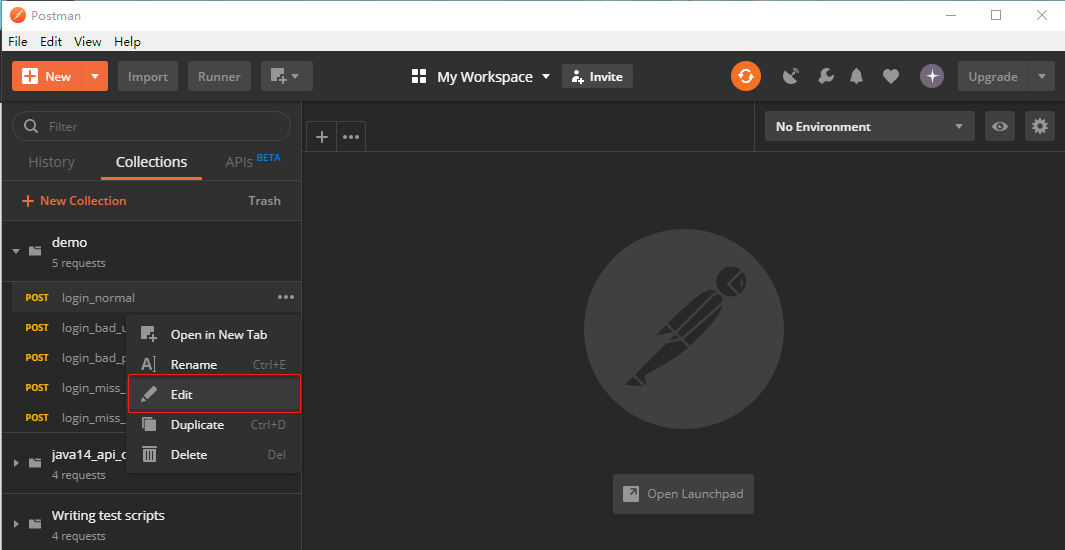Click the workspace grid icon

point(418,76)
